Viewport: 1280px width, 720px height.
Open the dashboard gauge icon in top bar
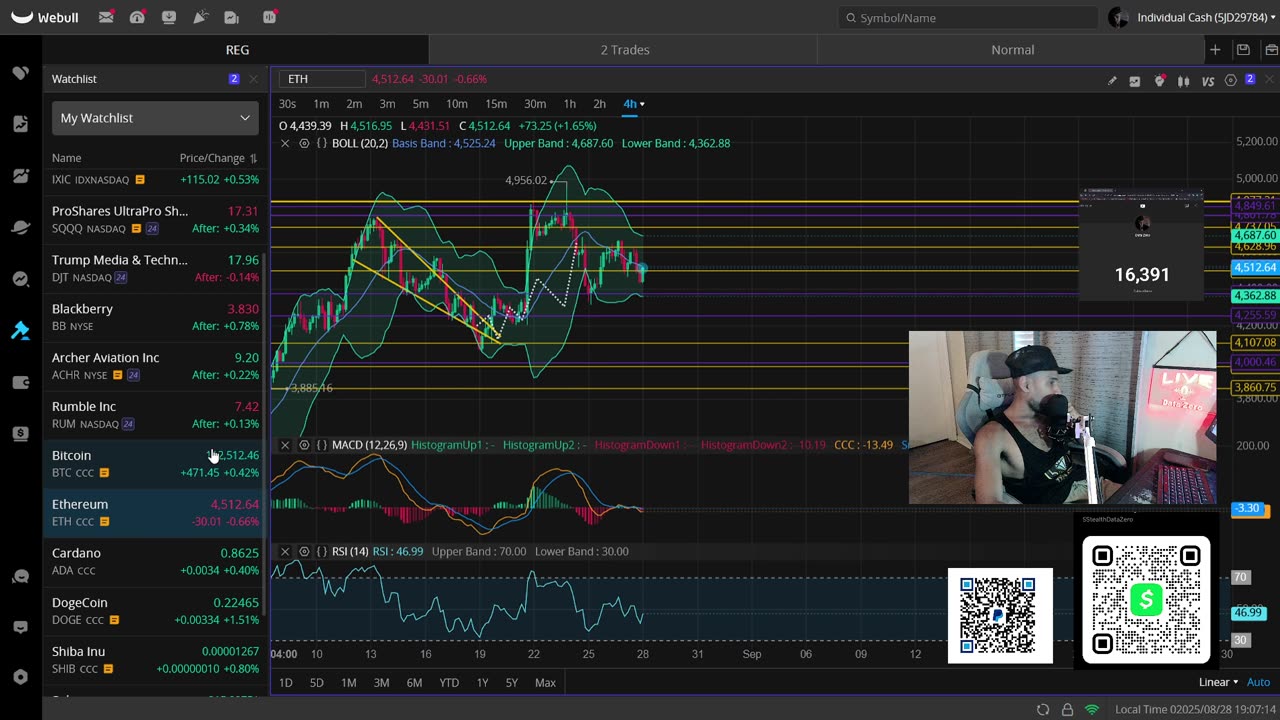tap(137, 17)
